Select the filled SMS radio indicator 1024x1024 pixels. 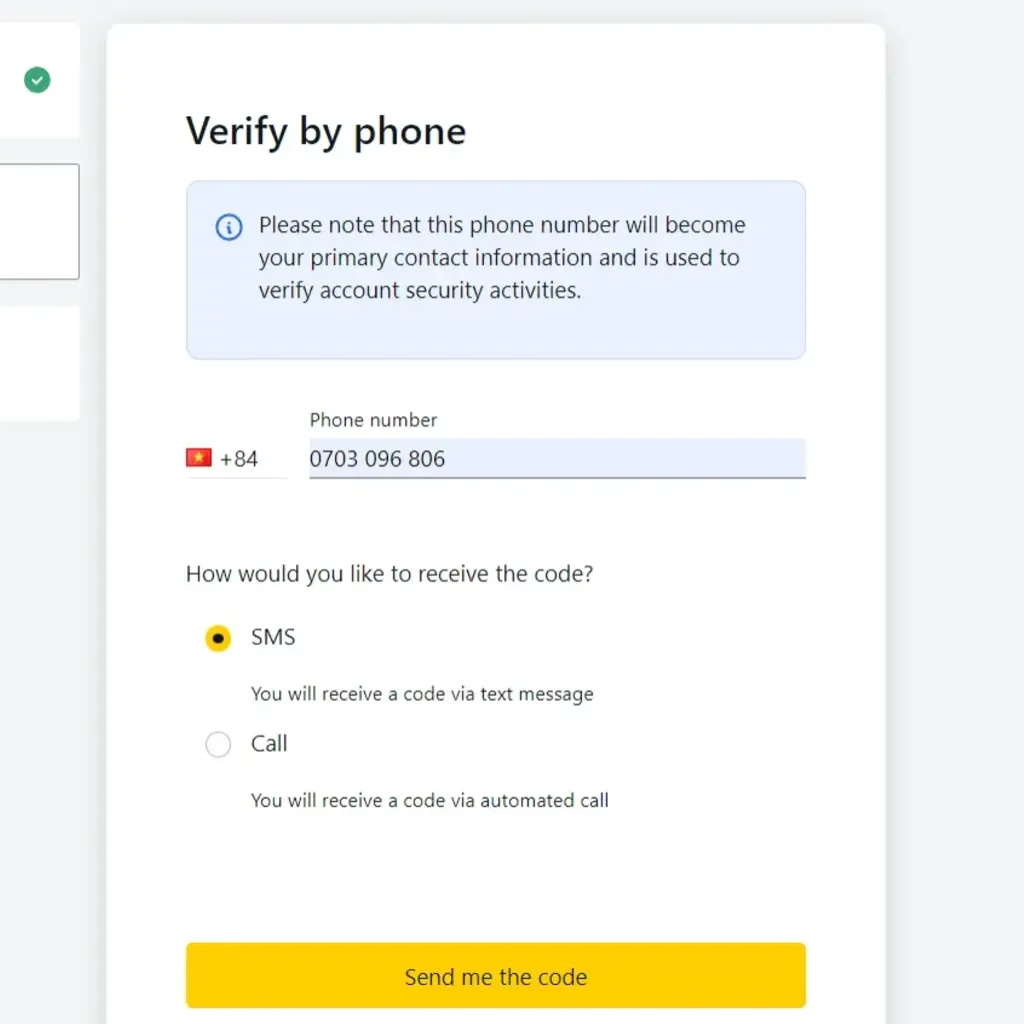[217, 637]
